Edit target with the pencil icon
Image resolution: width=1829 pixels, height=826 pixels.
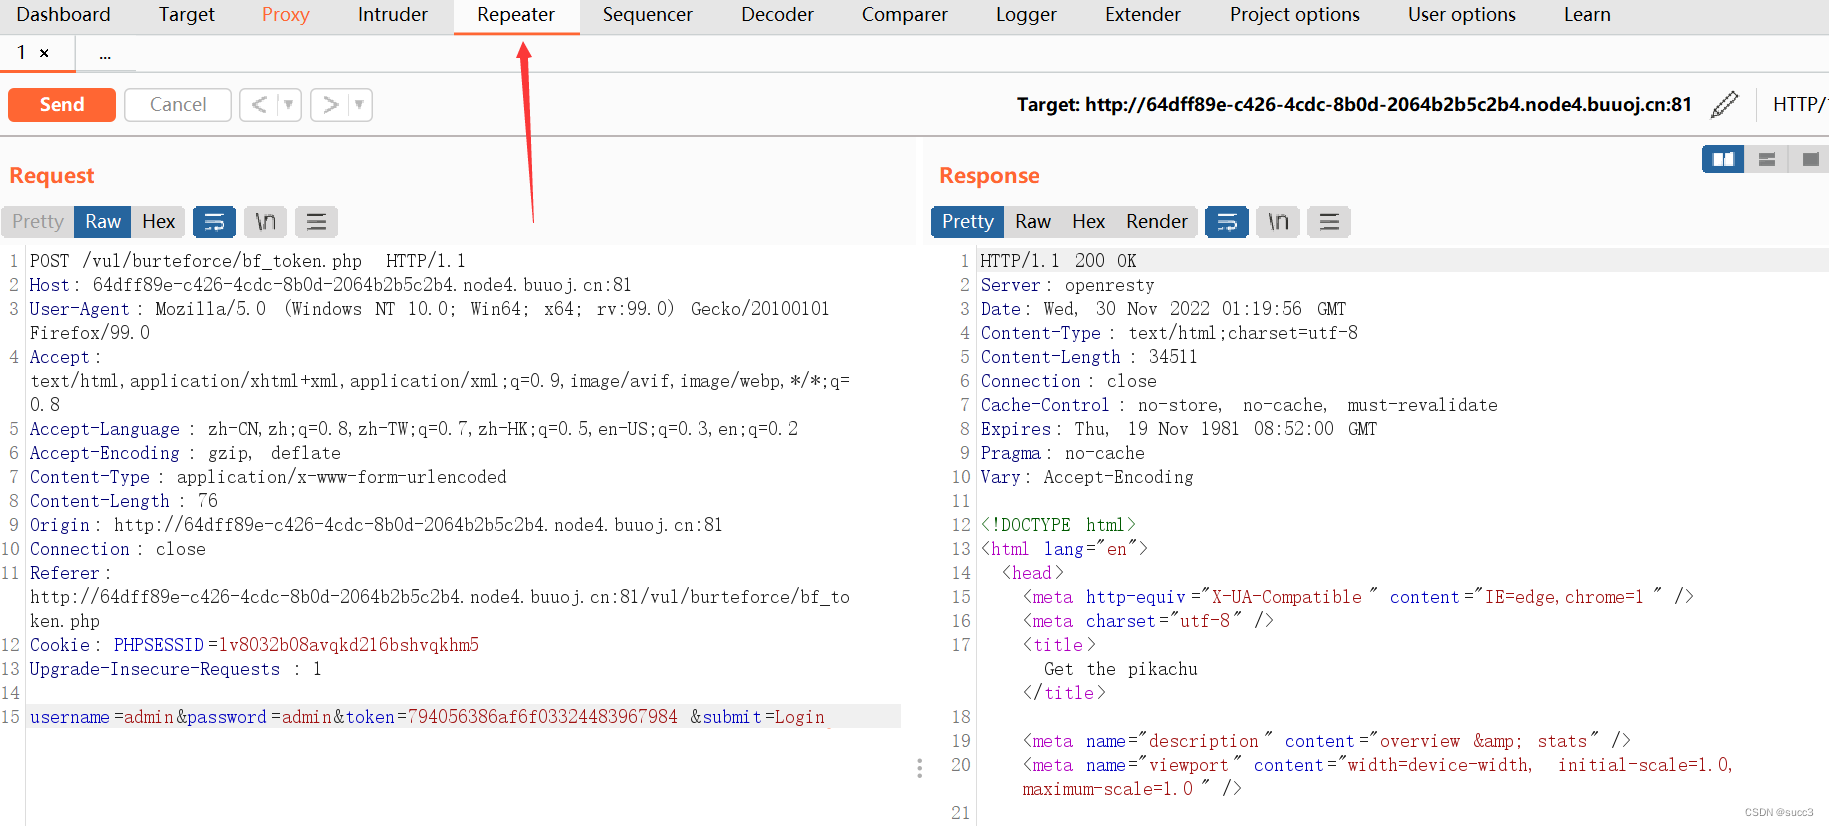1724,104
